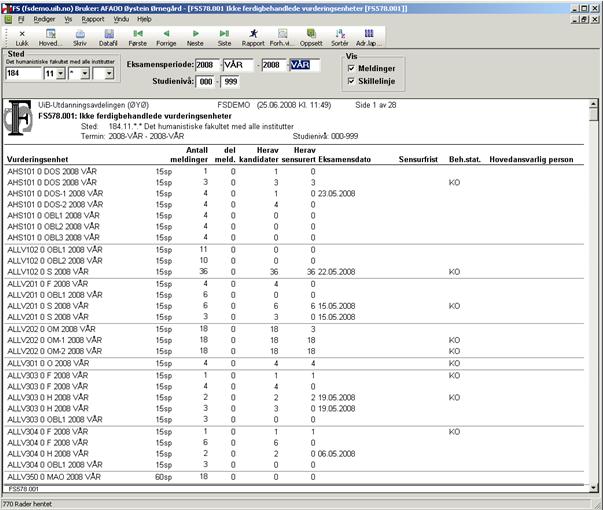Click the Herav kandidater column header
The height and width of the screenshot is (510, 603).
pyautogui.click(x=258, y=155)
